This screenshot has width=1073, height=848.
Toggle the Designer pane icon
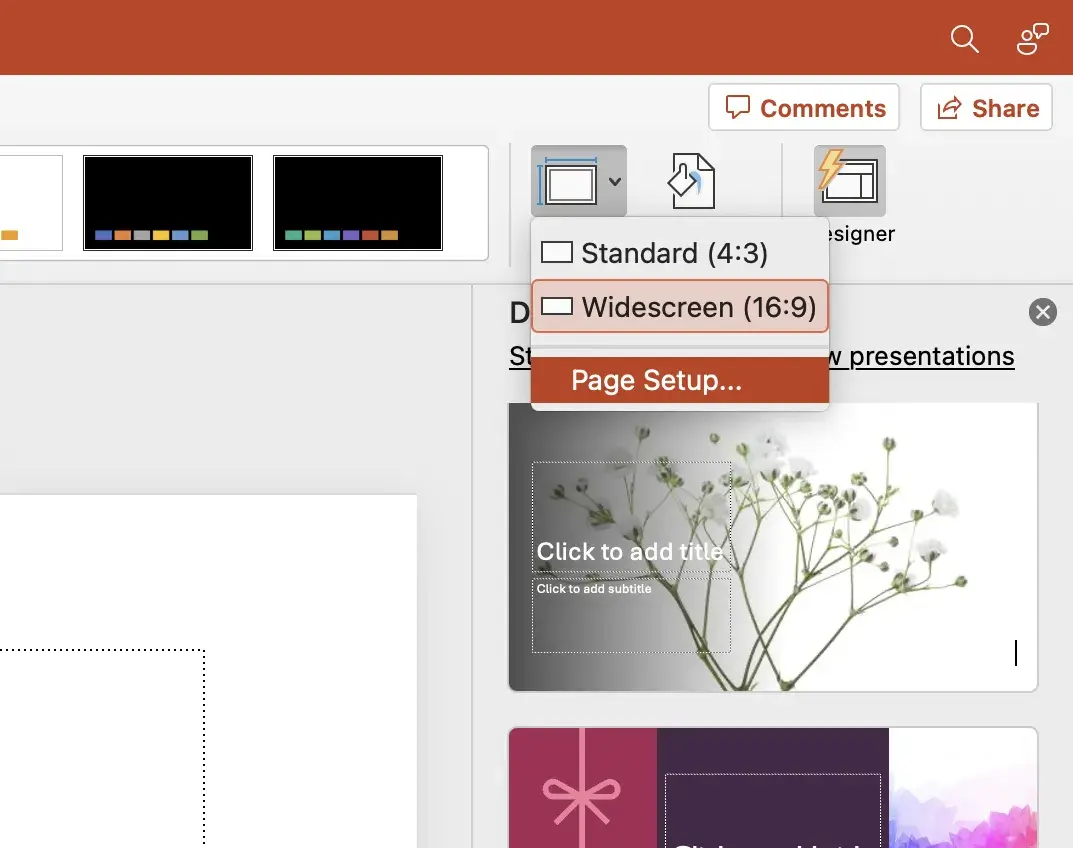(x=849, y=181)
